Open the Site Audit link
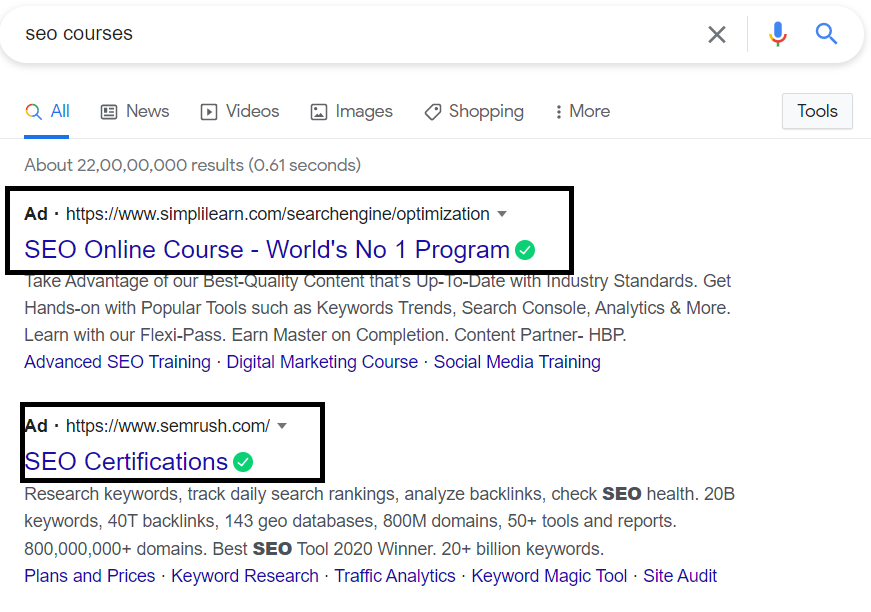 [680, 576]
